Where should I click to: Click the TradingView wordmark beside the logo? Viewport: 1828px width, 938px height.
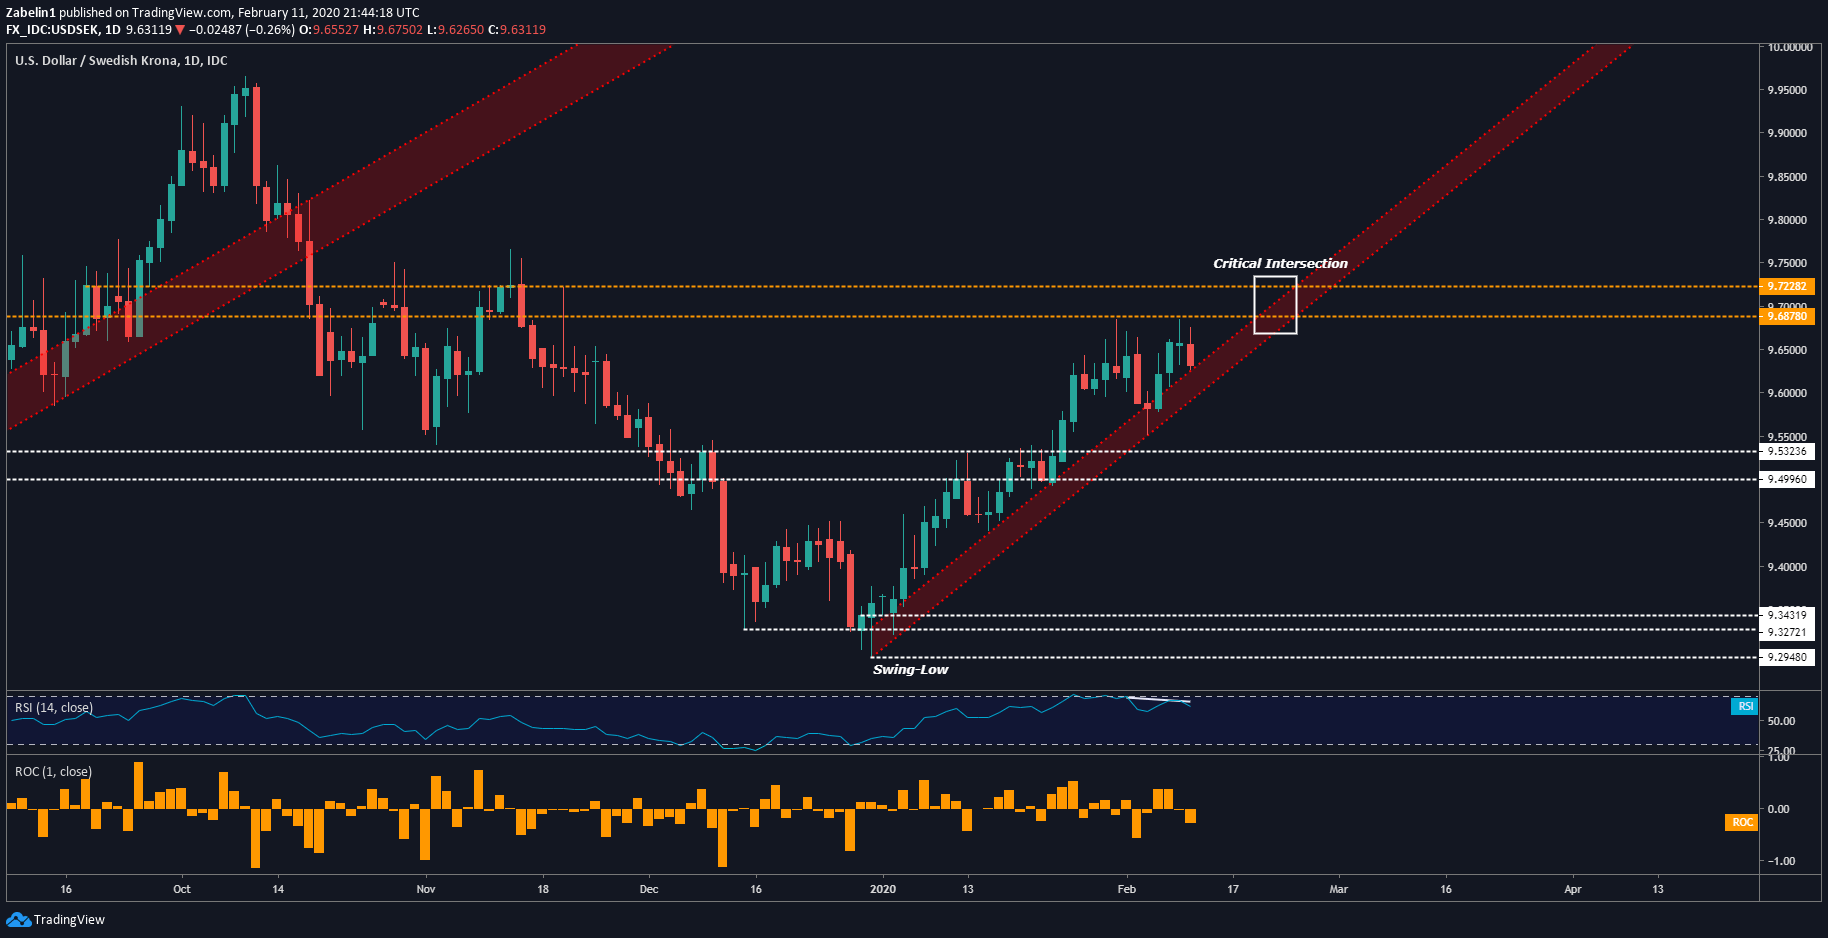[x=69, y=920]
